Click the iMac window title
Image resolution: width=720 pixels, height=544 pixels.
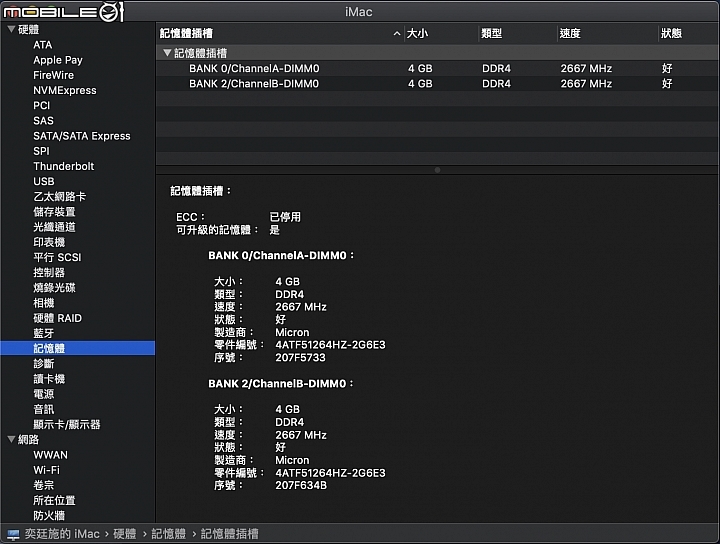click(x=359, y=12)
